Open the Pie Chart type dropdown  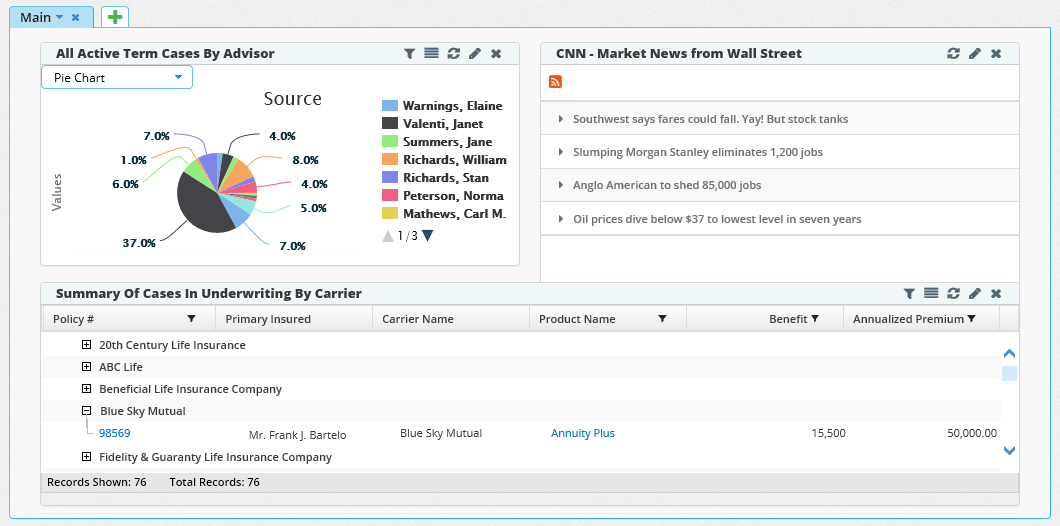[117, 77]
